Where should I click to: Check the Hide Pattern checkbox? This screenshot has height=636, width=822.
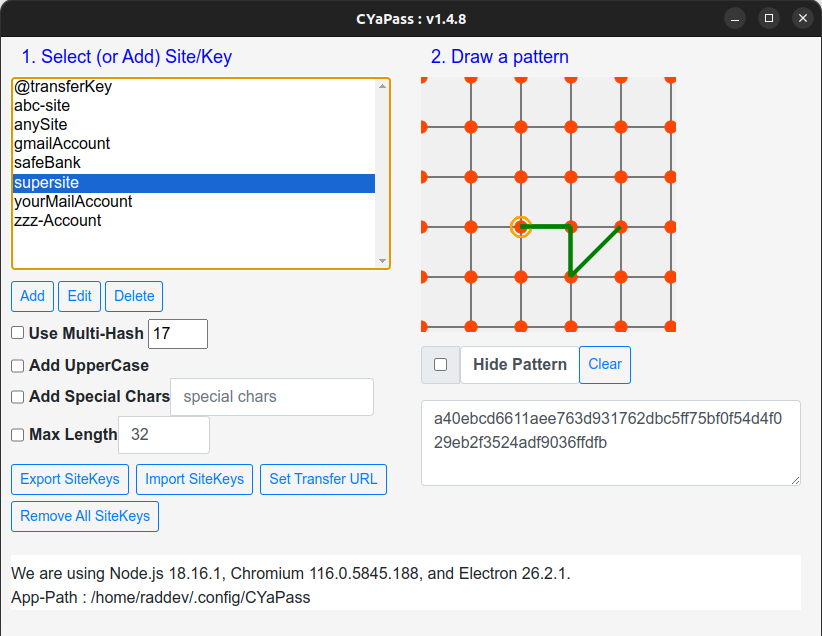click(440, 365)
